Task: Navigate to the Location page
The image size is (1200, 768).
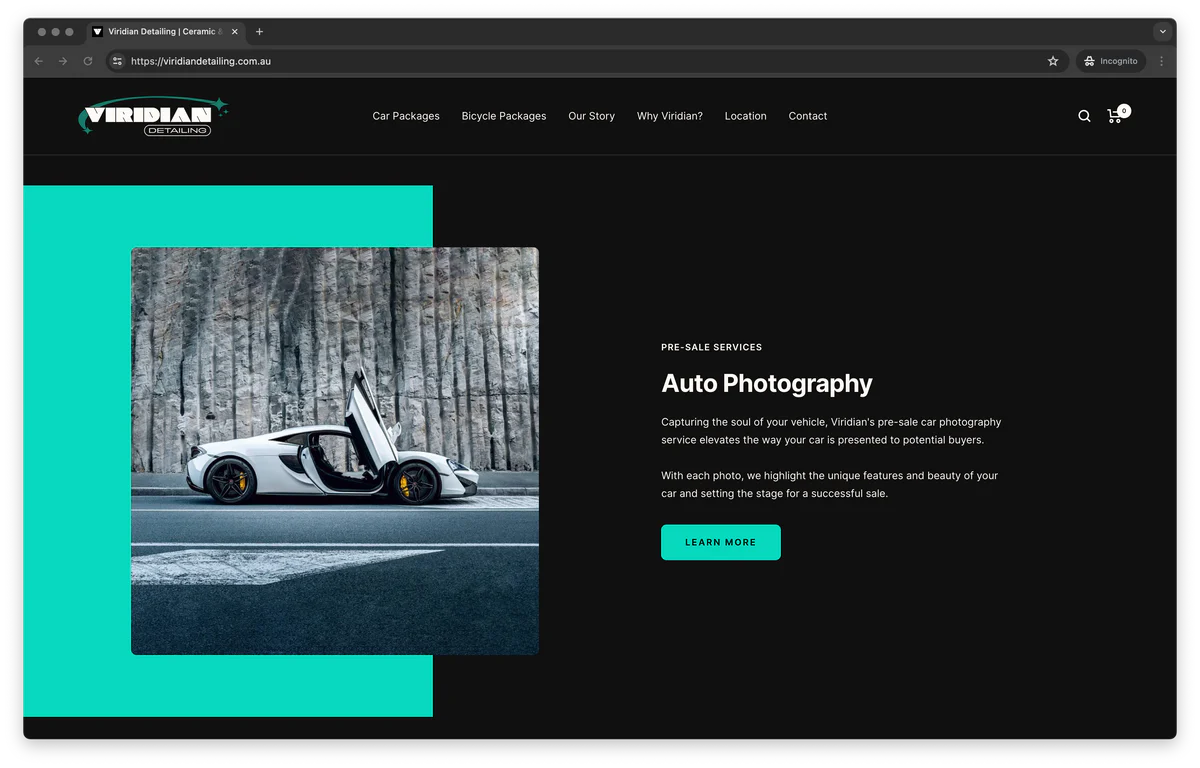Action: pyautogui.click(x=745, y=116)
